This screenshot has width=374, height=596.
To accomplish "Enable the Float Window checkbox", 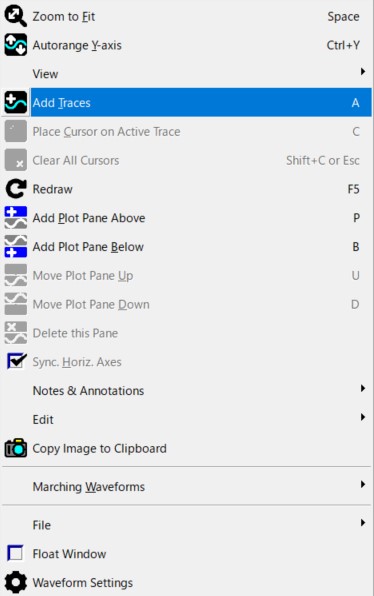I will point(15,553).
